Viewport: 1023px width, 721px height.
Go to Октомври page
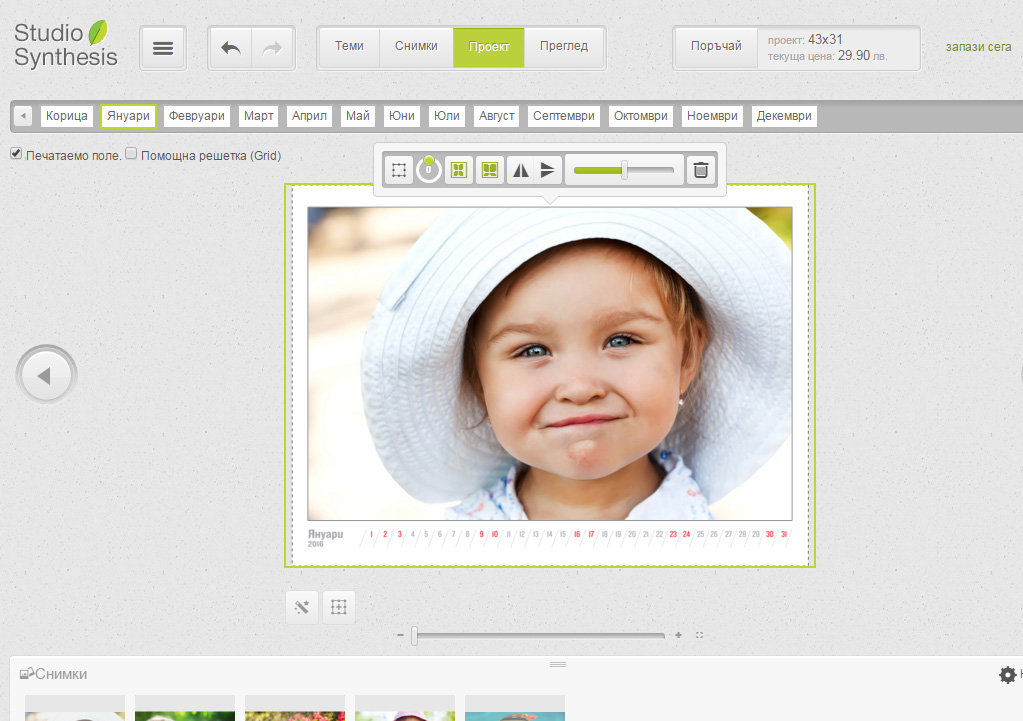641,116
